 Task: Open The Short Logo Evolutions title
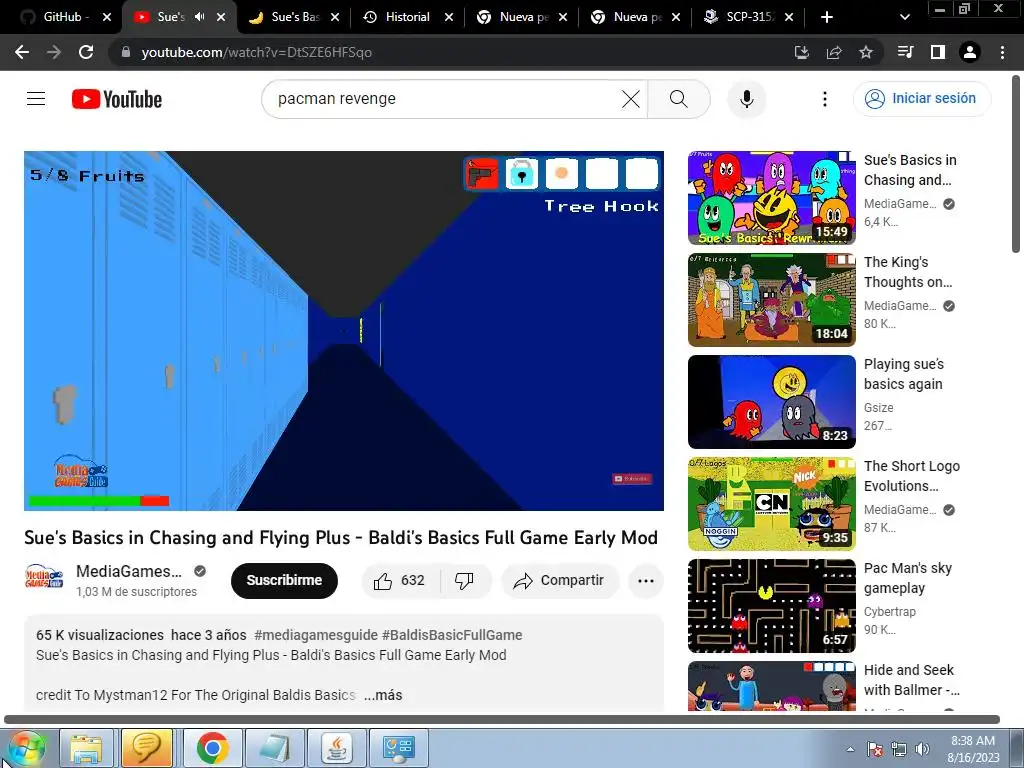(x=912, y=476)
